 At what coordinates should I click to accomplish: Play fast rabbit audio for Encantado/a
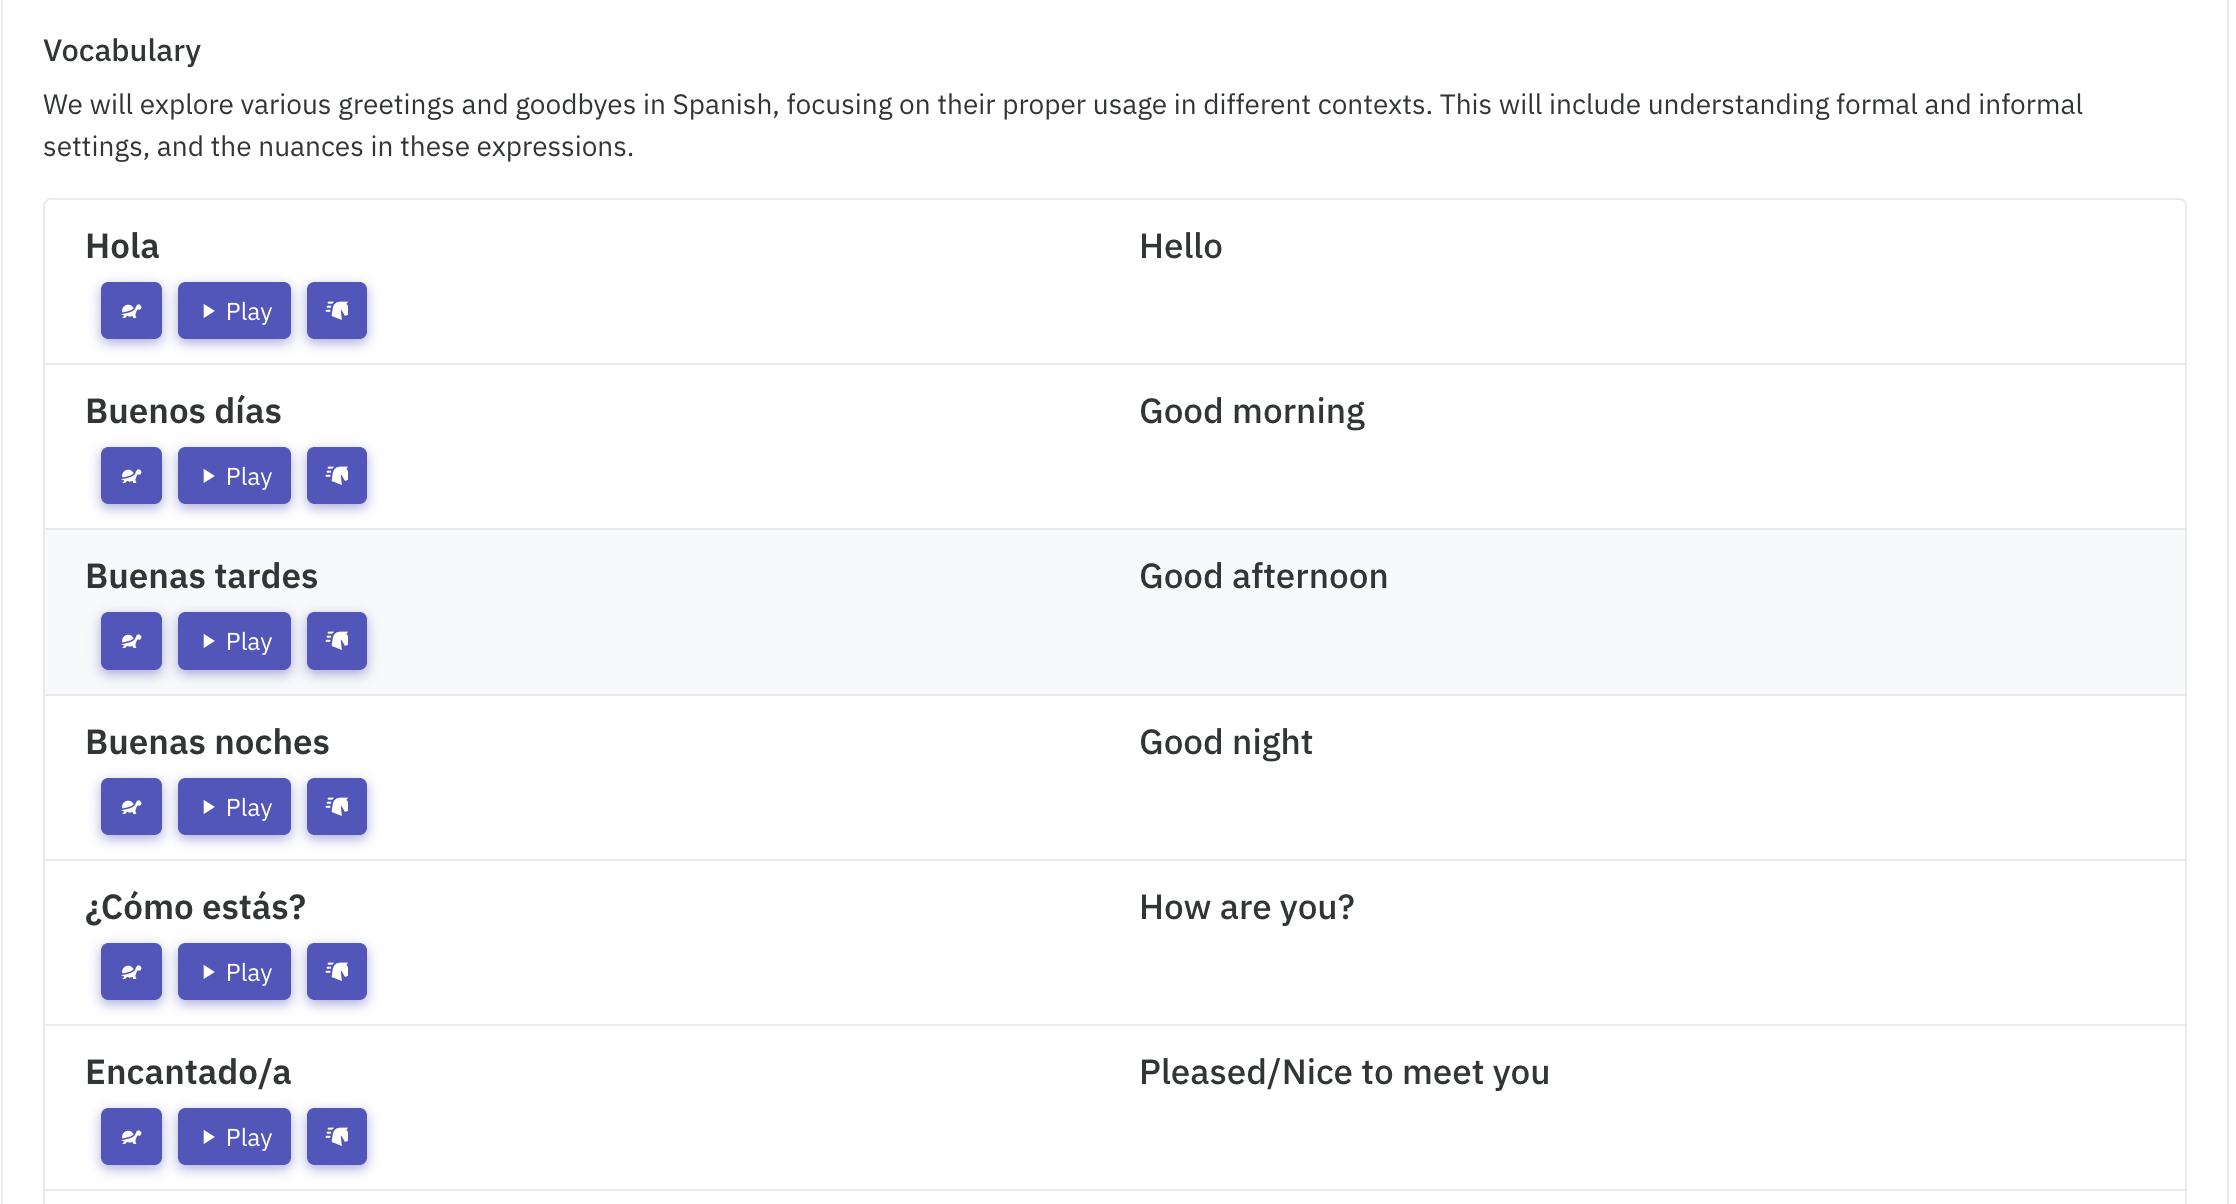[x=337, y=1137]
